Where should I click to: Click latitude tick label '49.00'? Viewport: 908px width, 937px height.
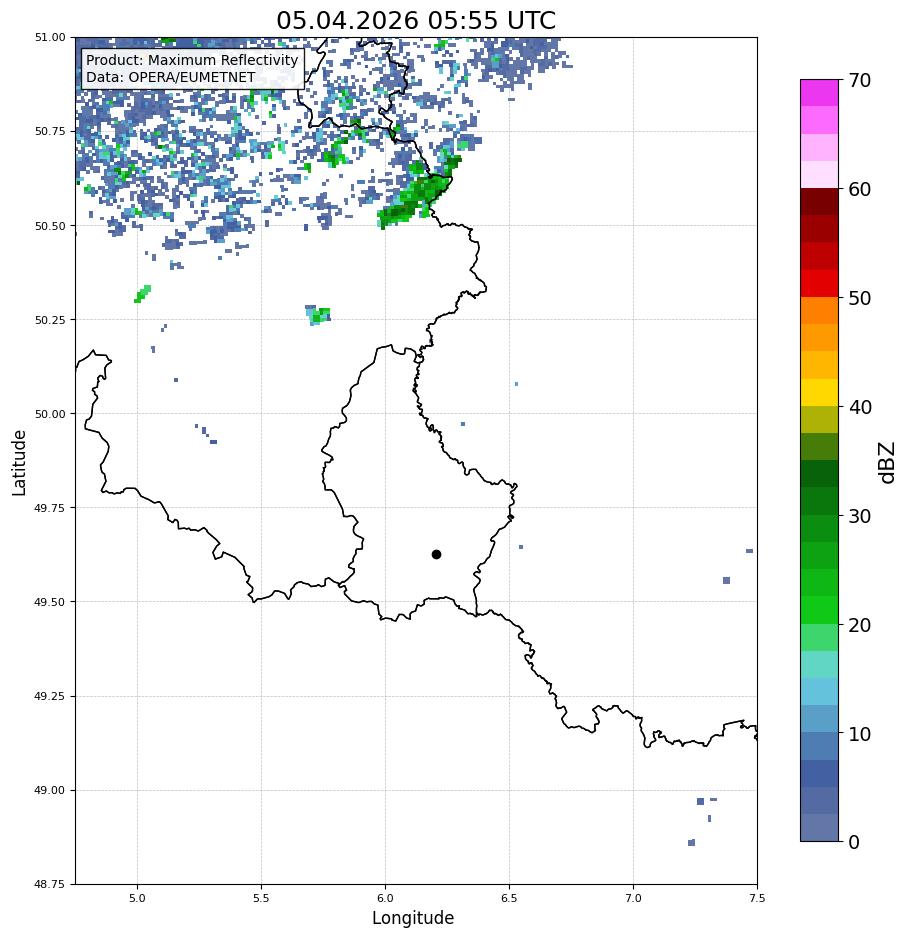[x=50, y=790]
